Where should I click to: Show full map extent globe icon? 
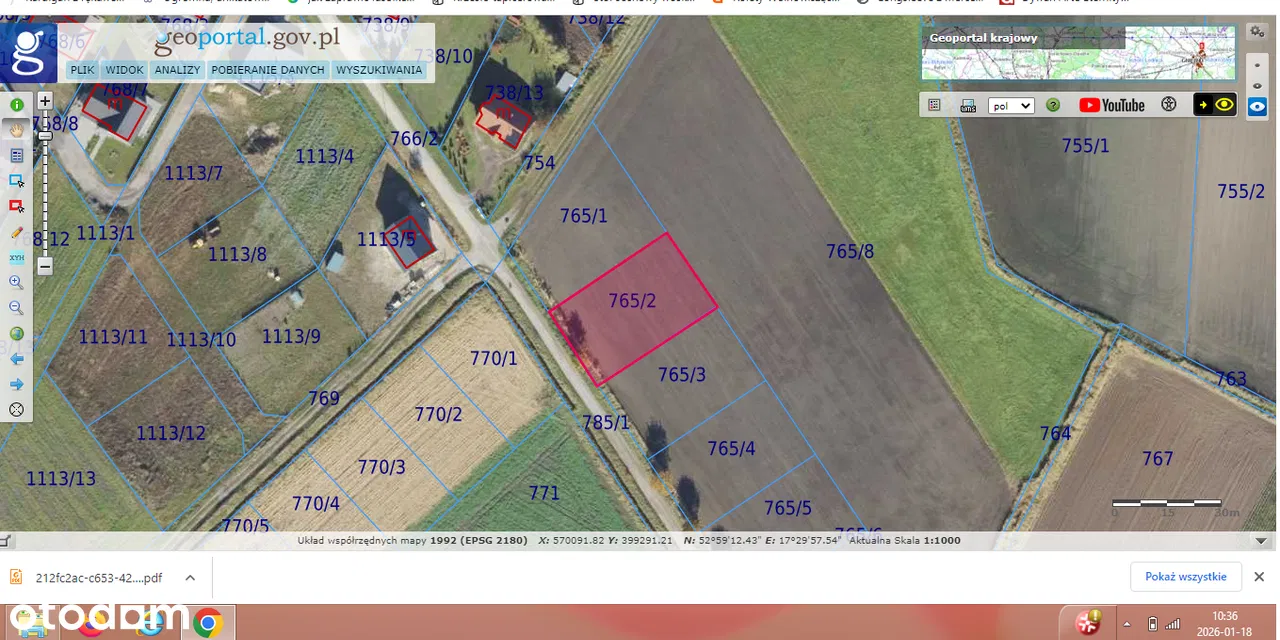17,334
